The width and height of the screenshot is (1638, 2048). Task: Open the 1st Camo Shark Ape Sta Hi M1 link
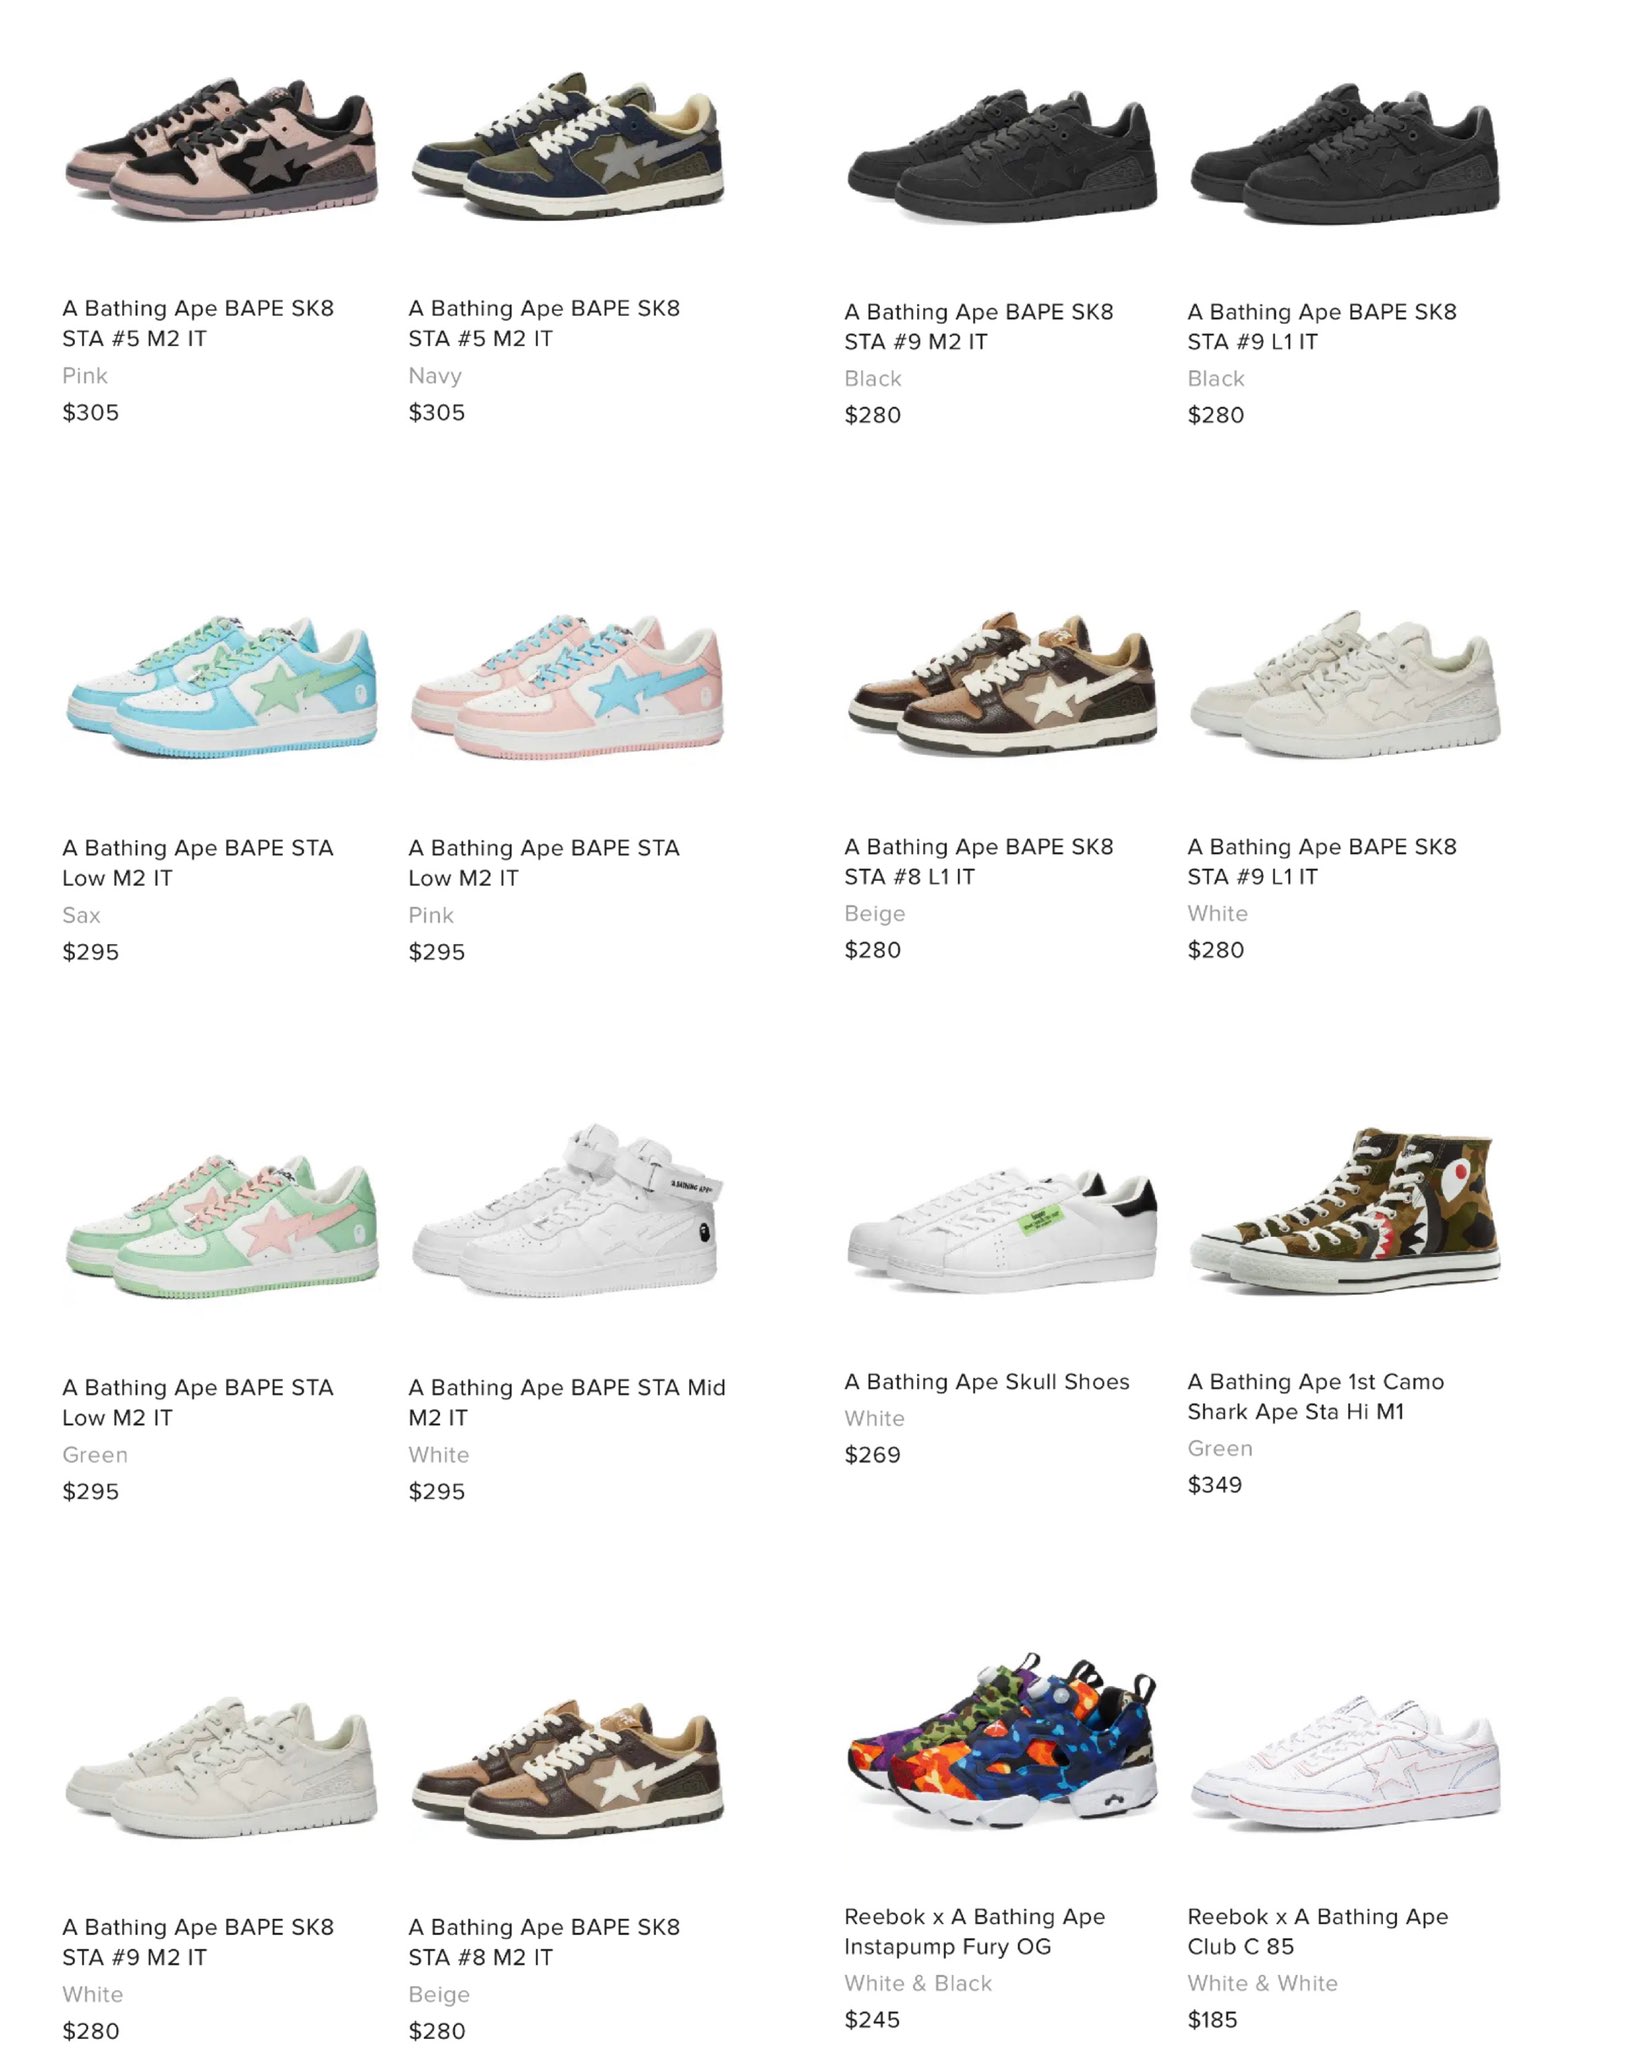[x=1316, y=1396]
